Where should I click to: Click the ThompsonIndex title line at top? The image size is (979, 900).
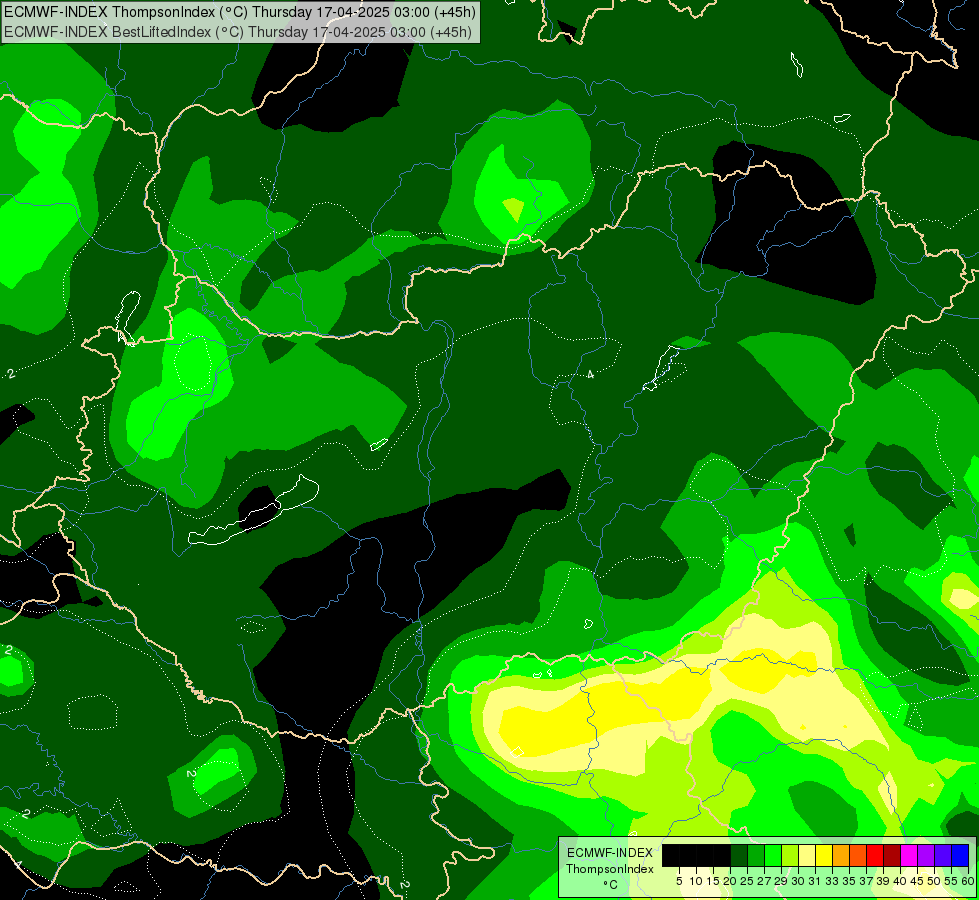point(240,11)
